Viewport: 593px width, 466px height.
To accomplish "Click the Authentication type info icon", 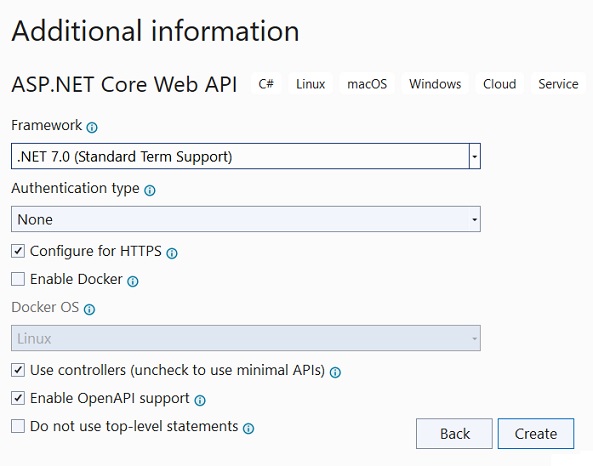I will tap(150, 190).
